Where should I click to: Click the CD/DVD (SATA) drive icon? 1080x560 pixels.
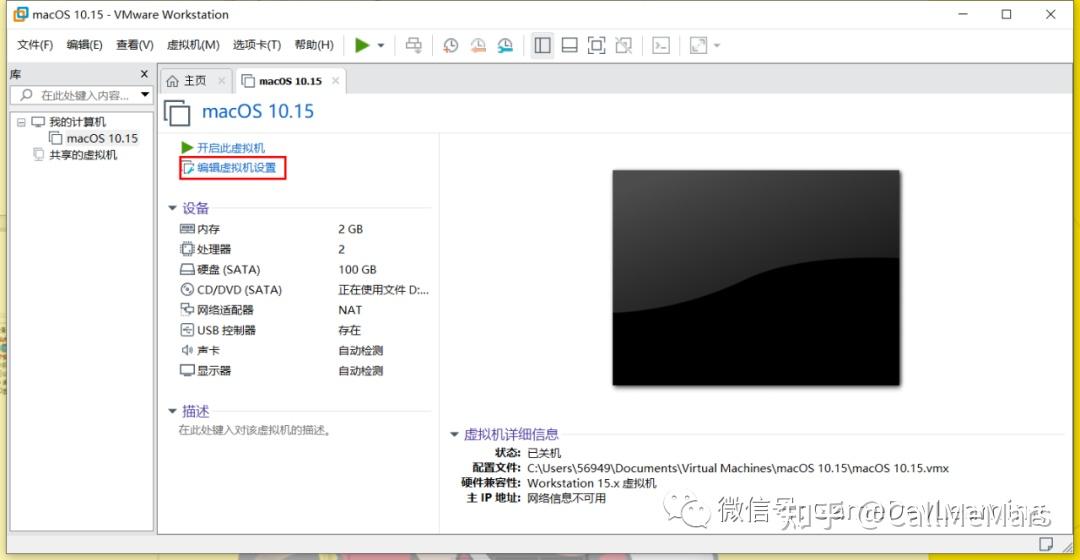click(187, 289)
